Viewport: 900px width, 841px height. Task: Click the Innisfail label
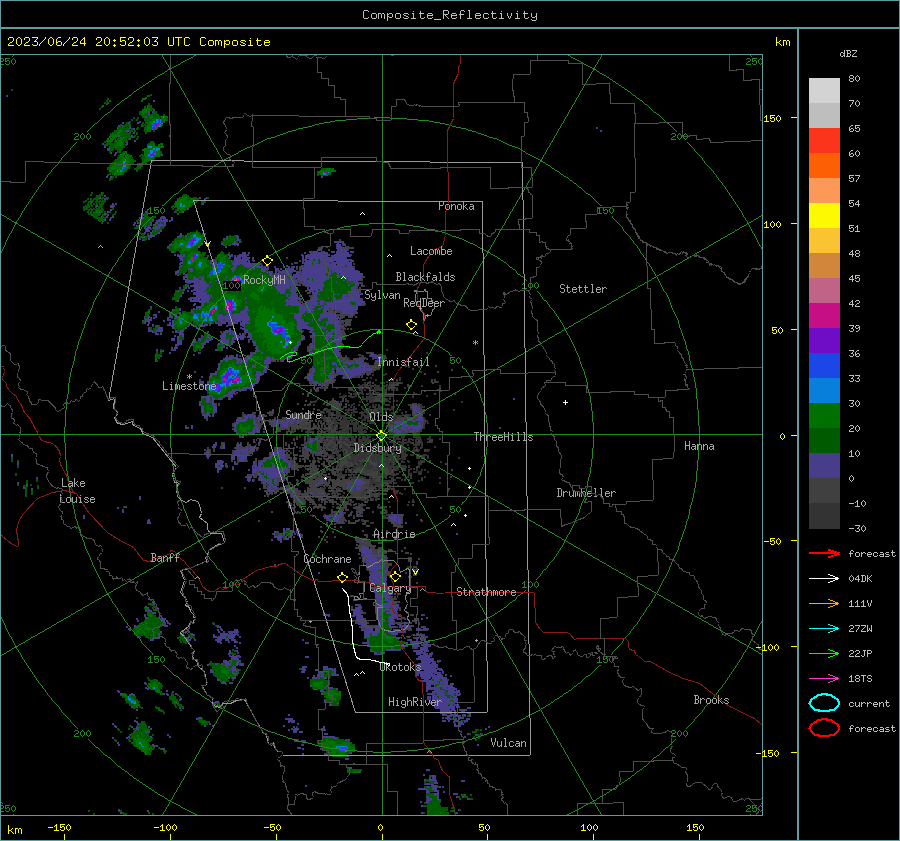click(x=403, y=362)
